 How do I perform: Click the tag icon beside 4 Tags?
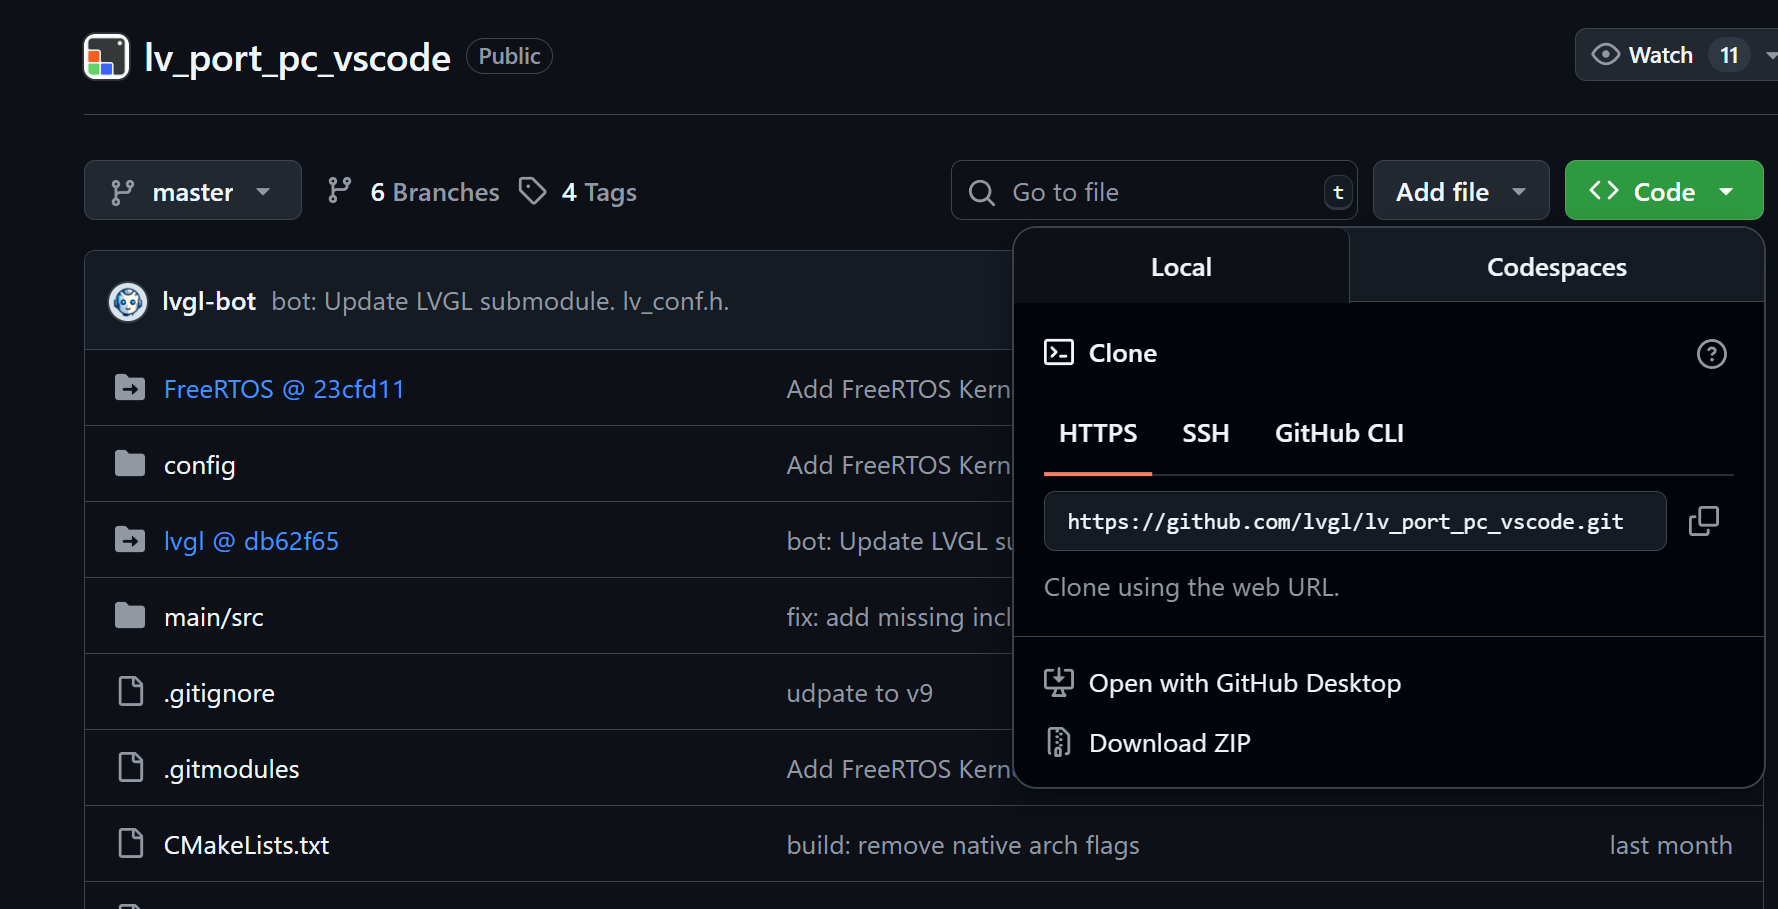click(x=532, y=190)
